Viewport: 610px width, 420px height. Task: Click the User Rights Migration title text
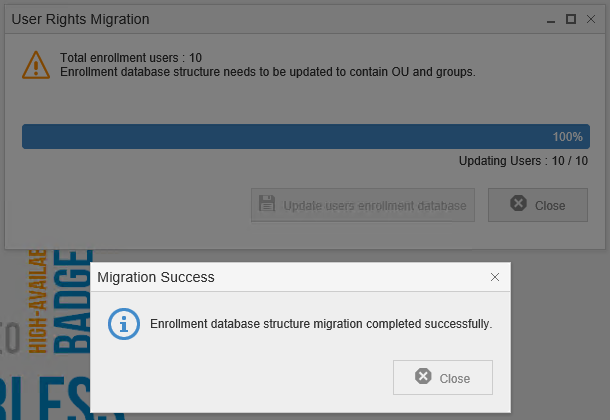tap(80, 19)
